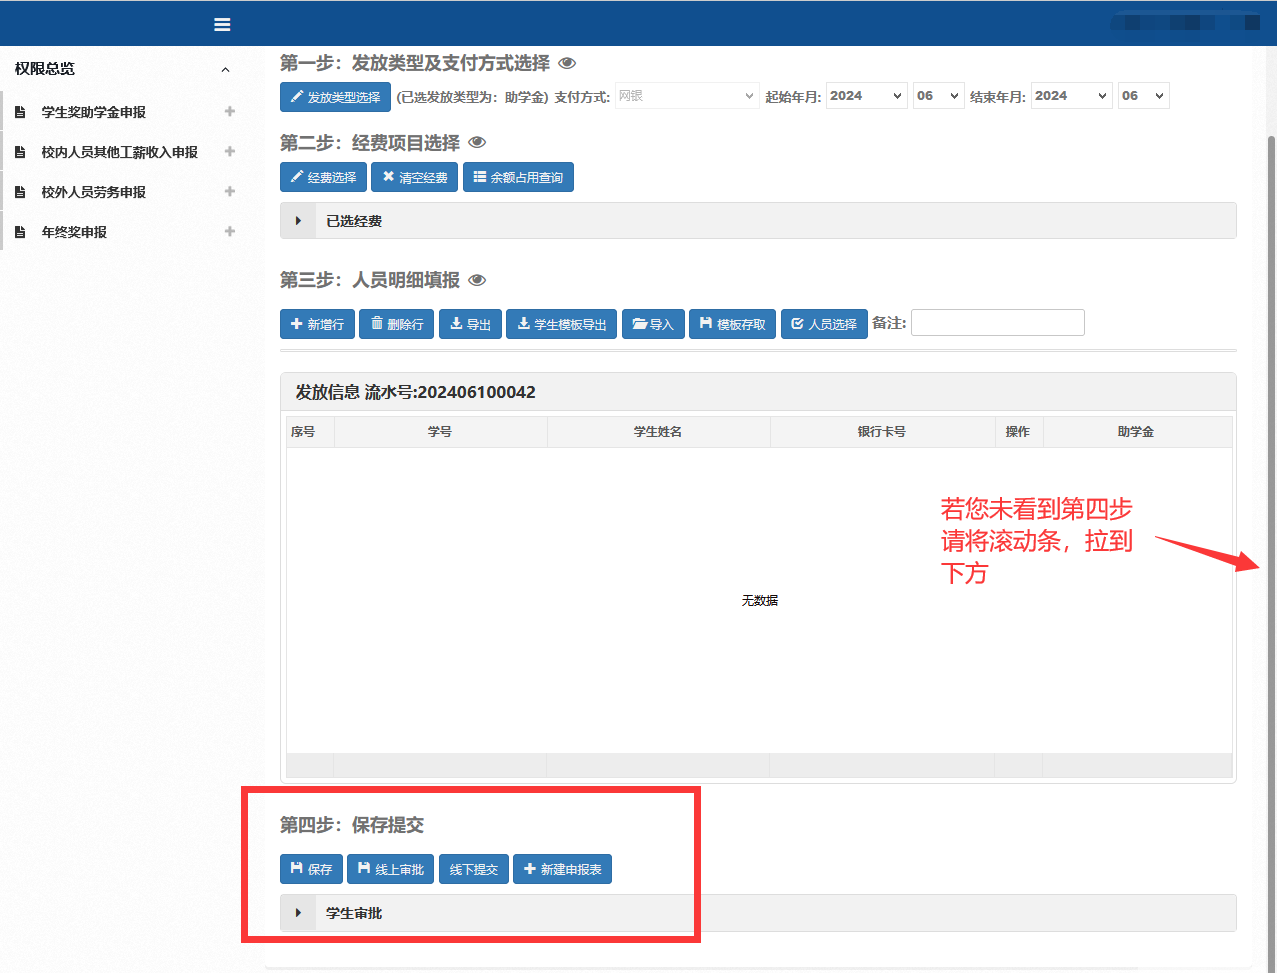Click the 学生姓名 column header
Viewport: 1277px width, 973px height.
click(658, 432)
